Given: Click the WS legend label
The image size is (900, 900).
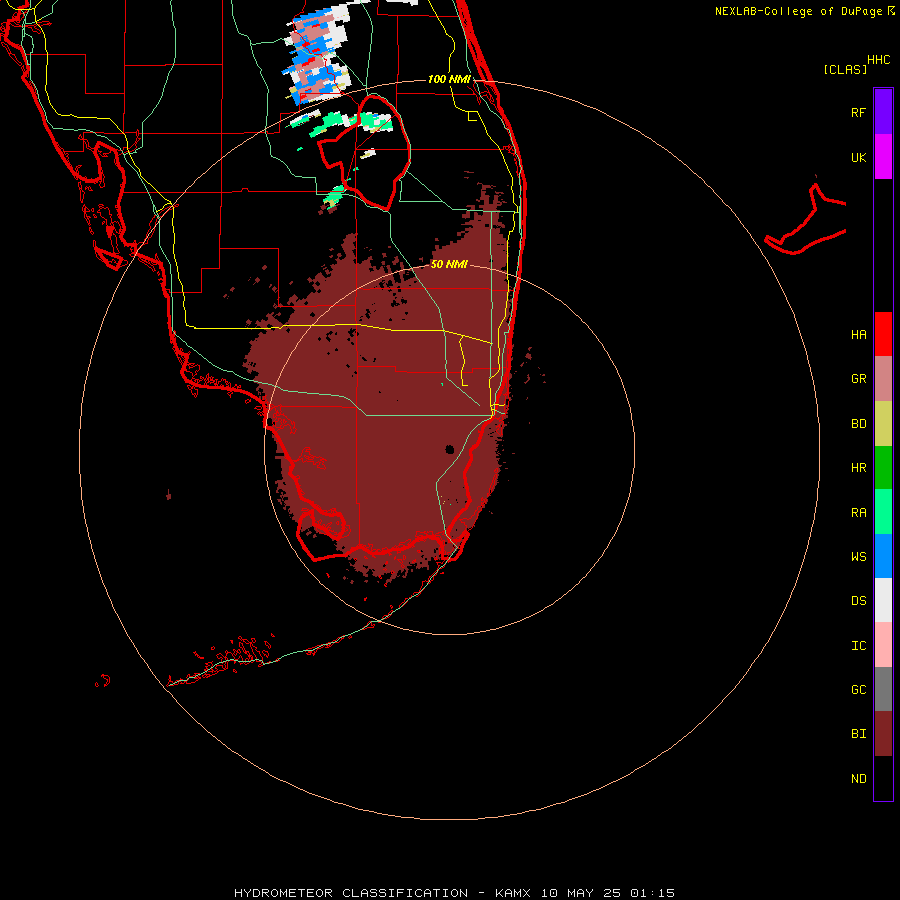Looking at the screenshot, I should click(x=858, y=556).
